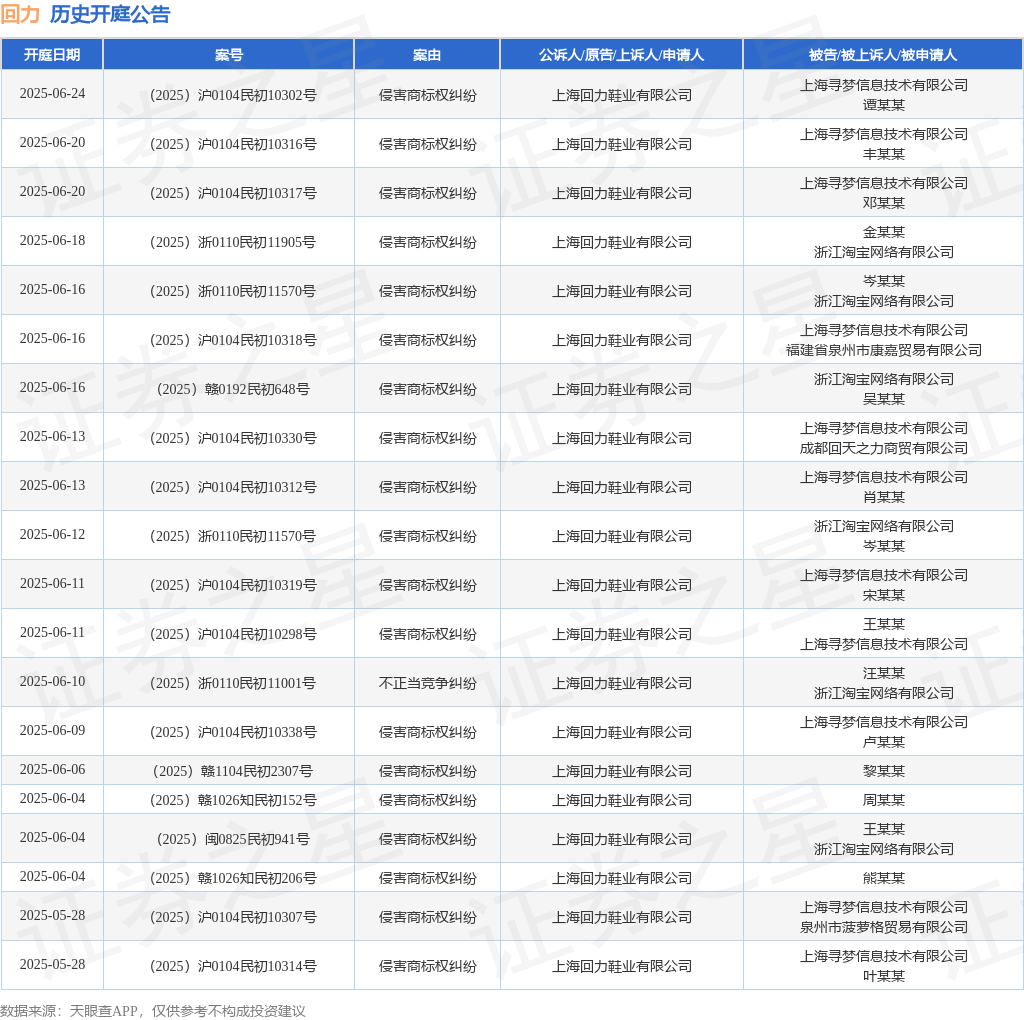The image size is (1024, 1020).
Task: Click the date 2025-06-10
Action: click(x=52, y=681)
